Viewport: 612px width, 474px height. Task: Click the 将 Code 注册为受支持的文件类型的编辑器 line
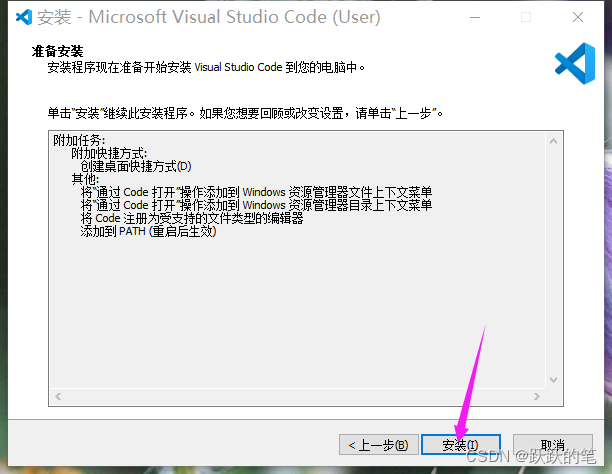click(192, 218)
